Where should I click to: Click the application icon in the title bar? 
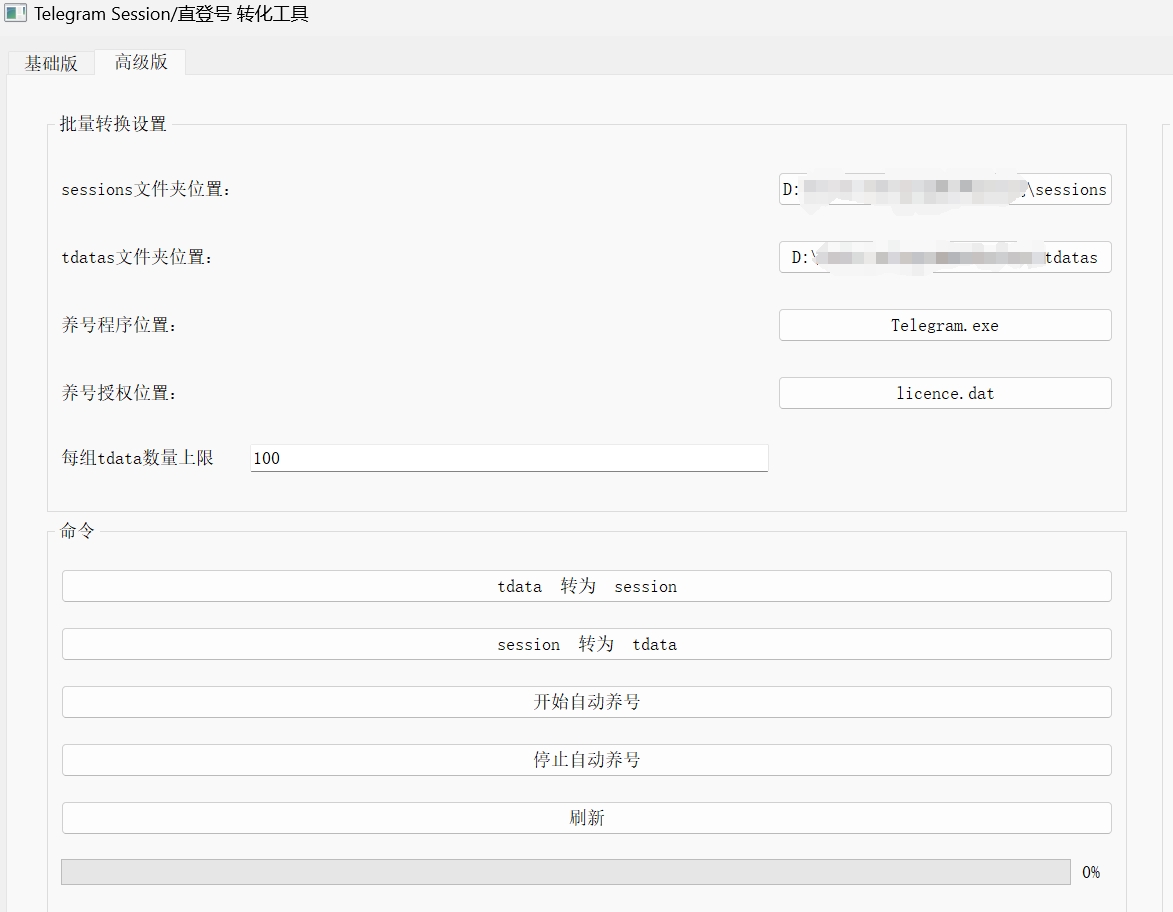pyautogui.click(x=14, y=14)
